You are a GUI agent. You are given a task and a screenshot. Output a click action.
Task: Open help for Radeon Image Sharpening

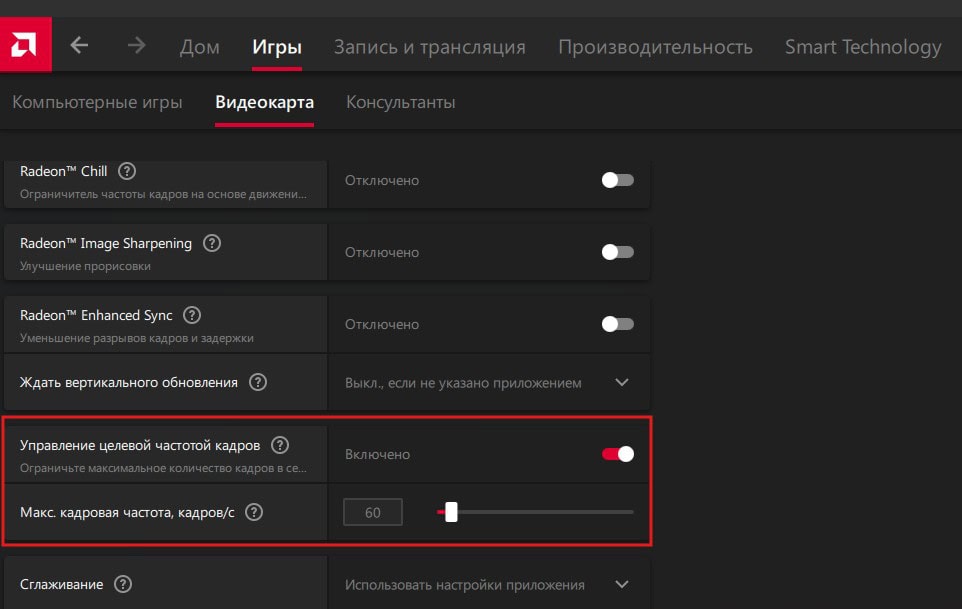coord(212,243)
